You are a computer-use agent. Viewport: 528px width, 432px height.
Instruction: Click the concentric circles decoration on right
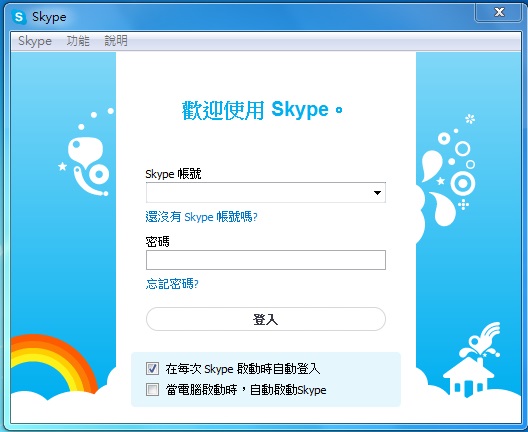point(463,183)
